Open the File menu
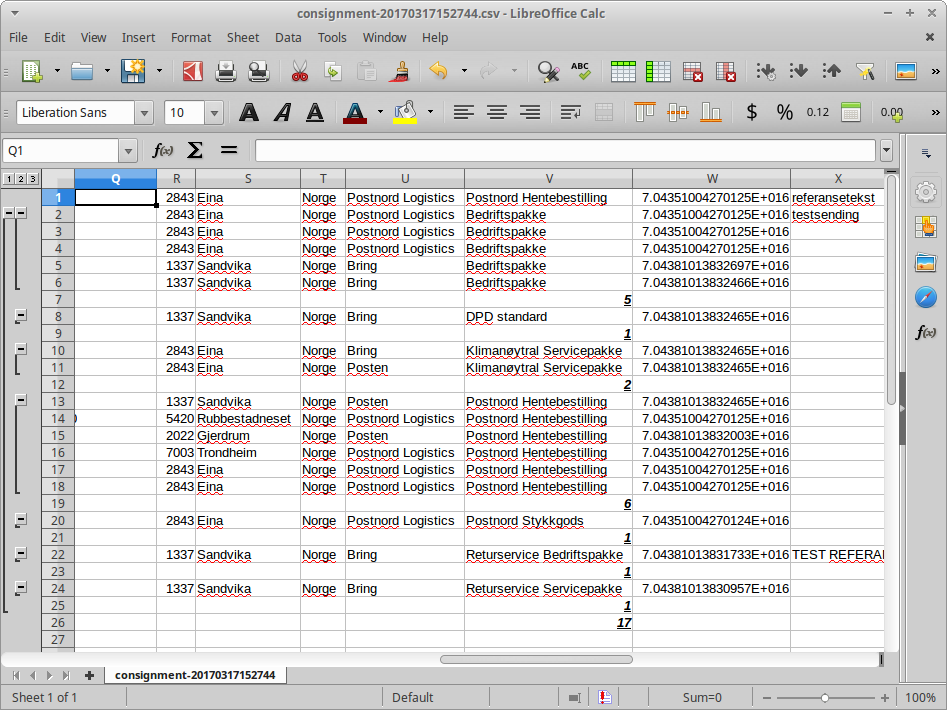This screenshot has height=710, width=947. point(18,37)
